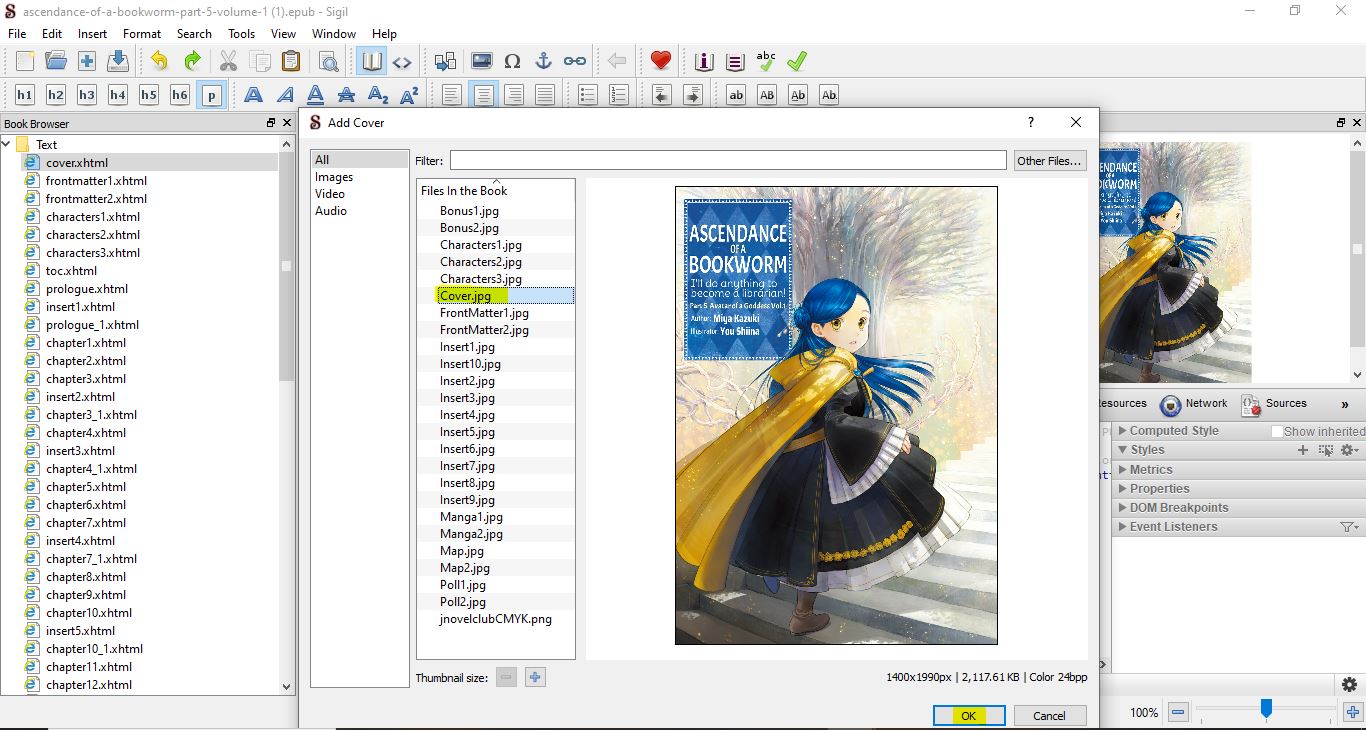The image size is (1366, 730).
Task: Click the Donate heart icon
Action: pyautogui.click(x=660, y=61)
